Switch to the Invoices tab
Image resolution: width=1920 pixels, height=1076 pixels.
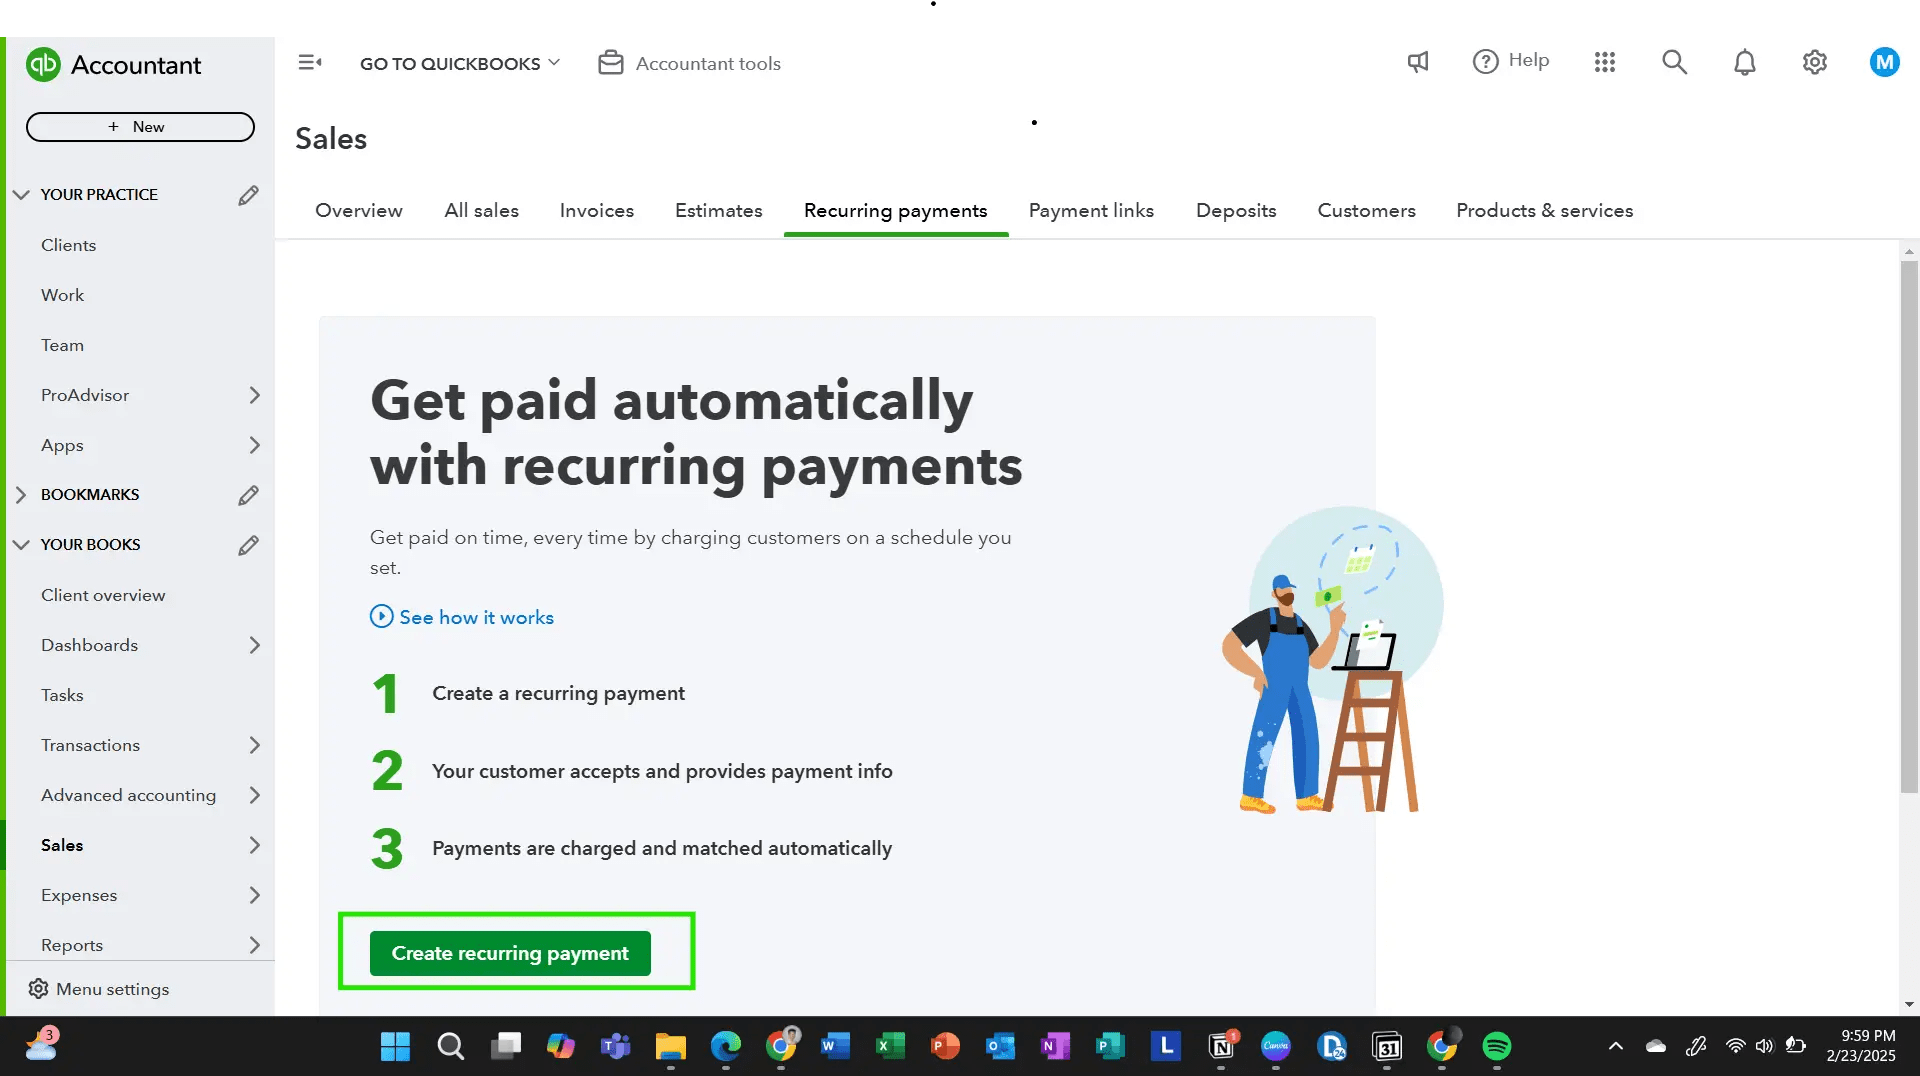[x=597, y=211]
